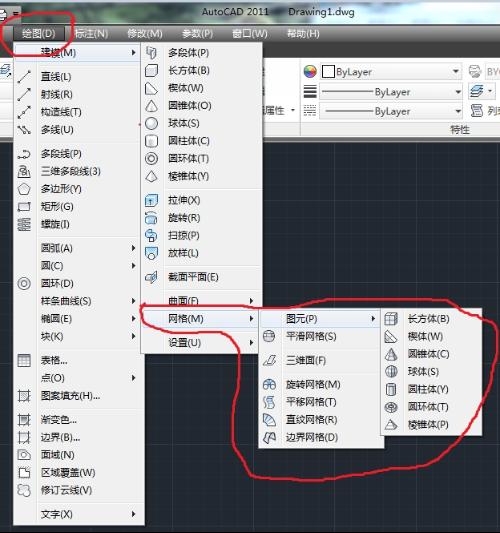The height and width of the screenshot is (533, 500).
Task: Click the 多段体(P) polysolid icon
Action: (x=151, y=53)
